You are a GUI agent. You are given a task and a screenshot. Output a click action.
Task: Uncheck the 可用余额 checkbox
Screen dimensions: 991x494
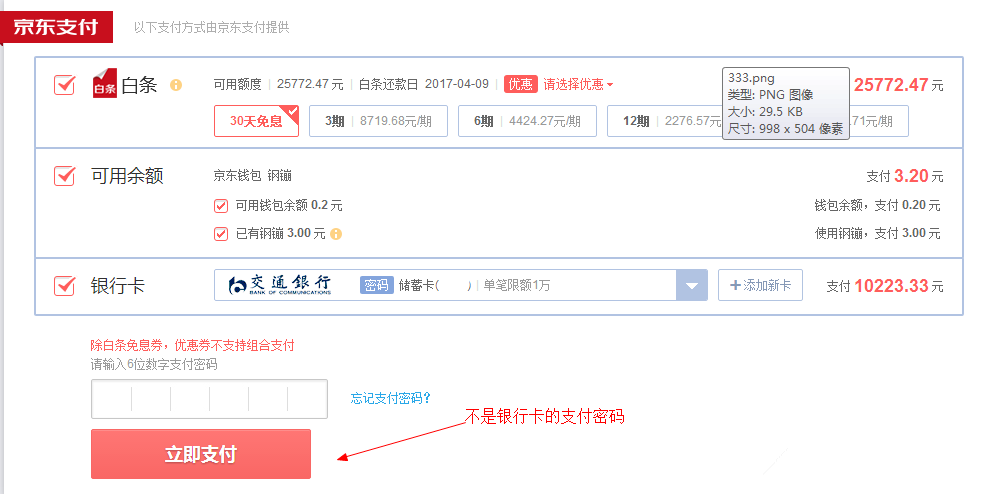64,176
